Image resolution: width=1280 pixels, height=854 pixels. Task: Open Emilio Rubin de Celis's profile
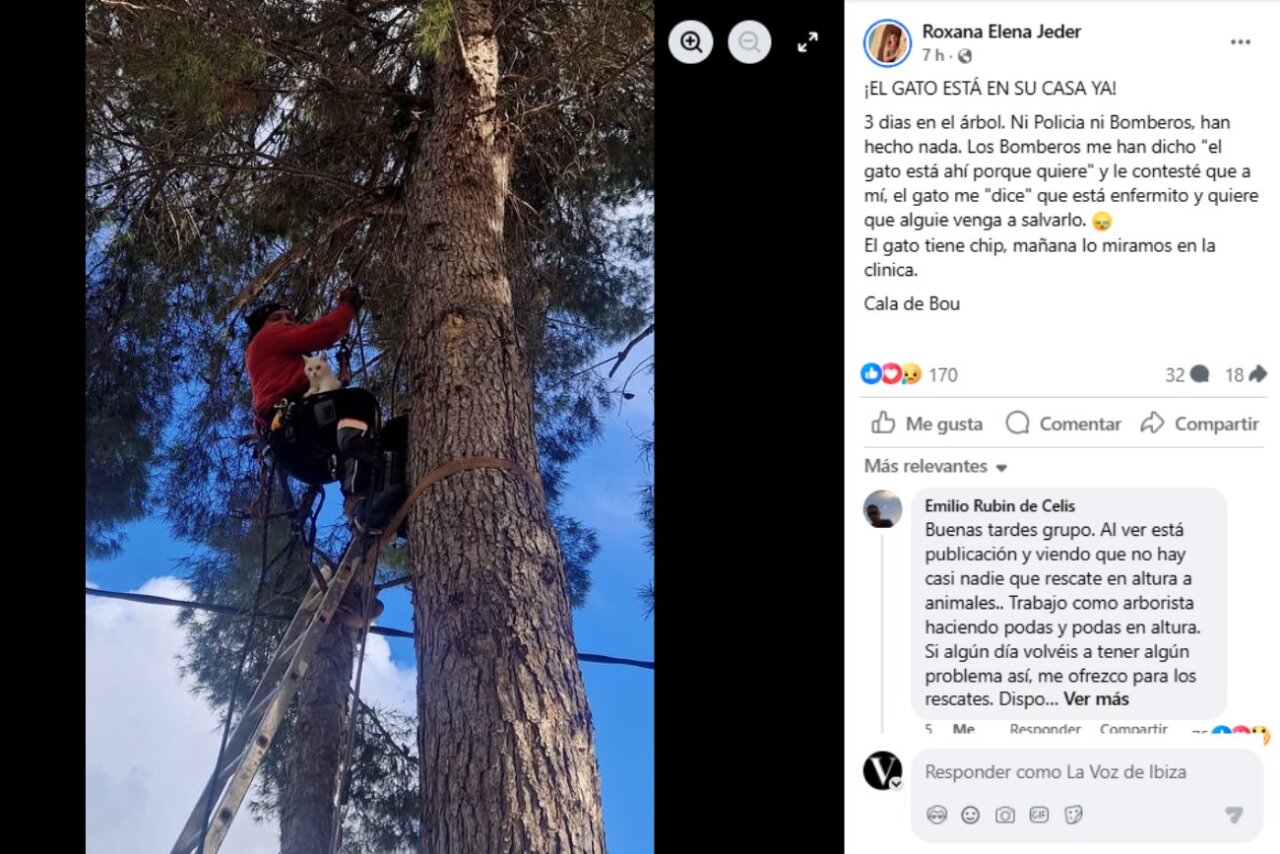1000,506
